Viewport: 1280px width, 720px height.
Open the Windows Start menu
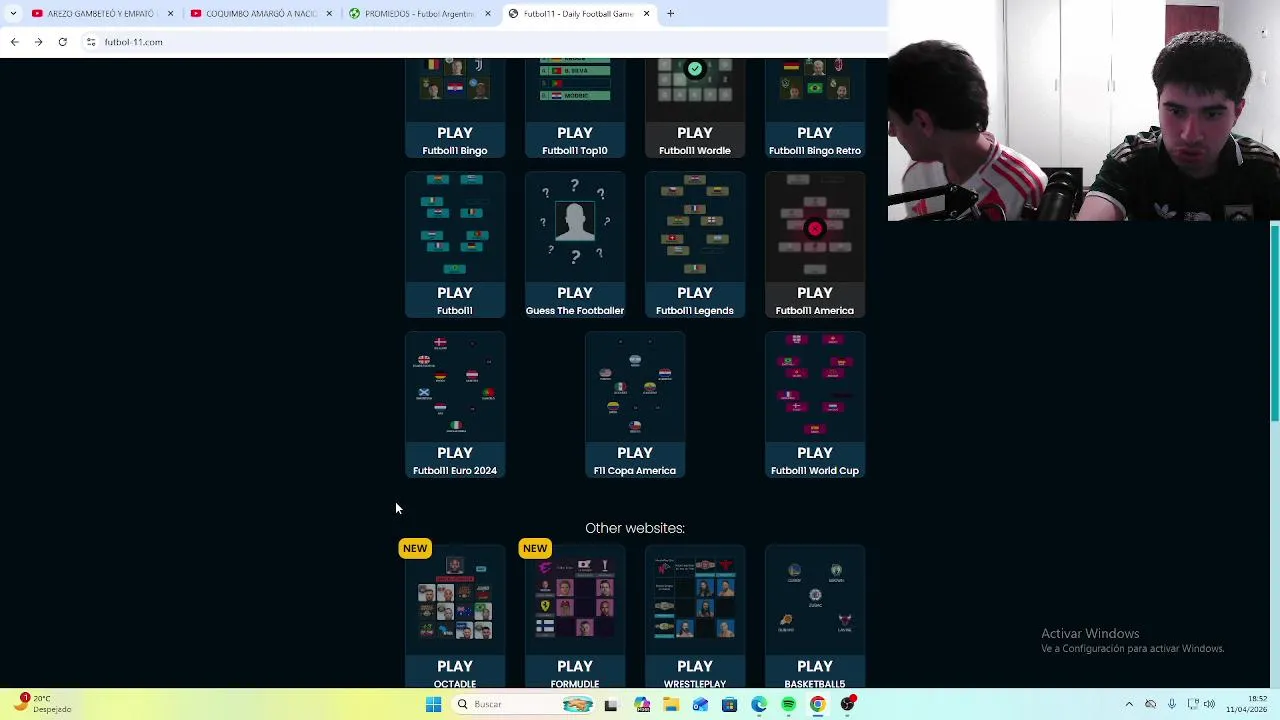tap(433, 705)
